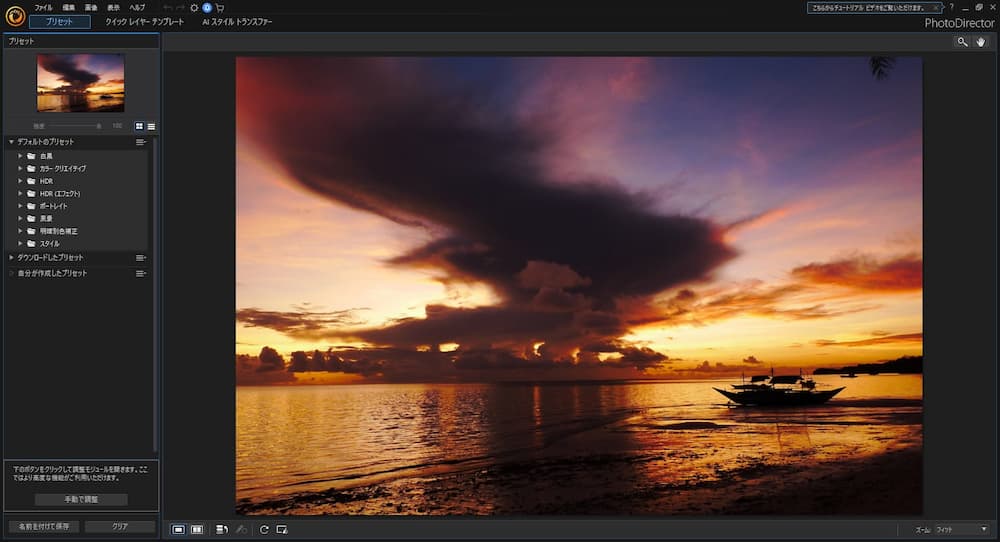Open the help question mark icon
Image resolution: width=1000 pixels, height=542 pixels.
(952, 7)
